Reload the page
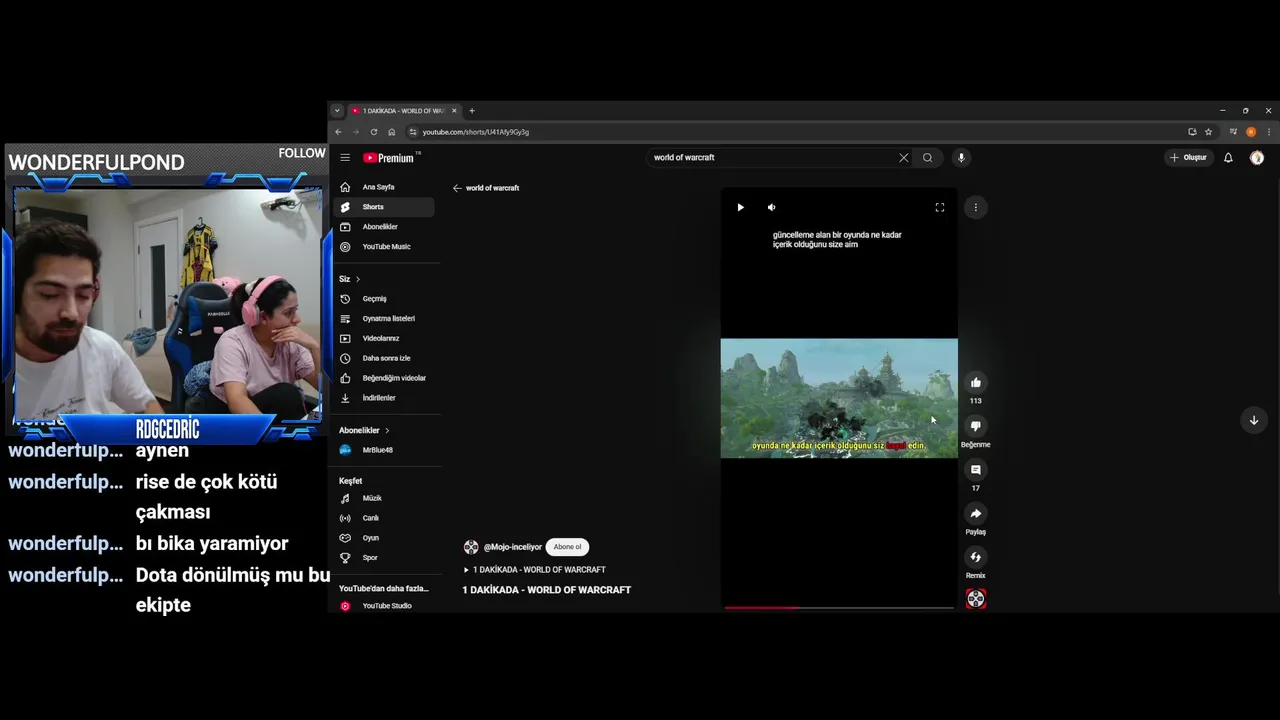 (374, 132)
